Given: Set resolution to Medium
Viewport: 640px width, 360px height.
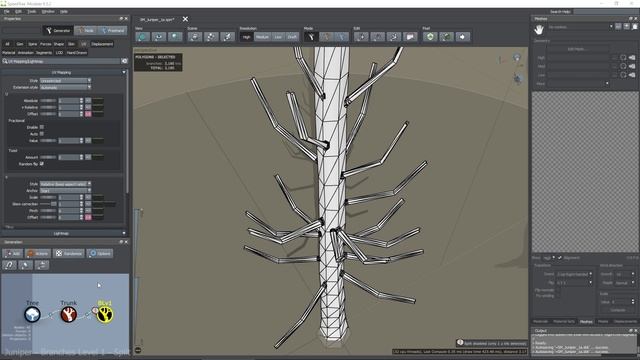Looking at the screenshot, I should (262, 37).
